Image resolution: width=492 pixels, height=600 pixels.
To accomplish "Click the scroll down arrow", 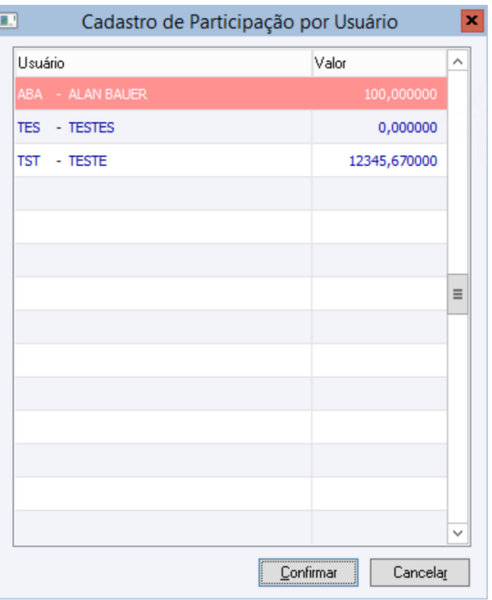I will [458, 533].
